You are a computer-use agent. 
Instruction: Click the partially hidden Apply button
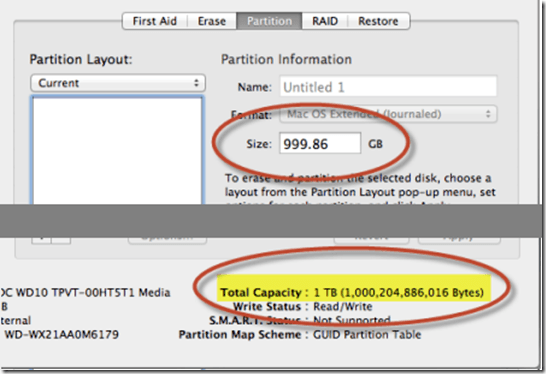coord(459,240)
